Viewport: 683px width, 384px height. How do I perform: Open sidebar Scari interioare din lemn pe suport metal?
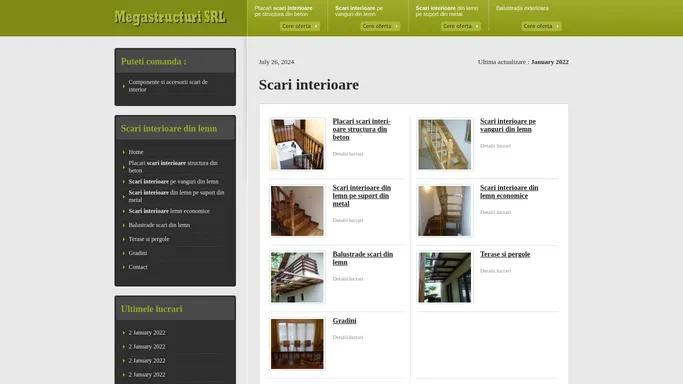click(x=176, y=196)
